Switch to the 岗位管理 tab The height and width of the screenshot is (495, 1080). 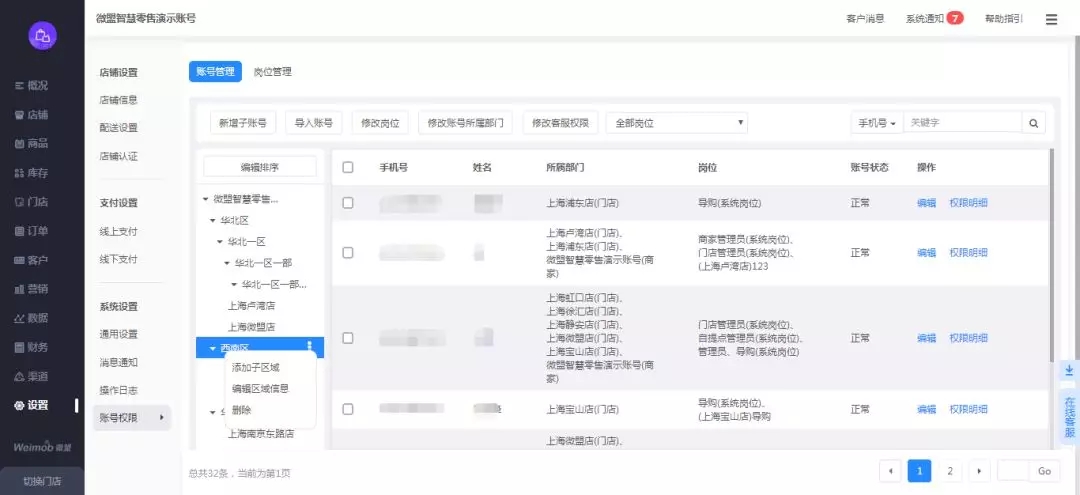(x=272, y=72)
